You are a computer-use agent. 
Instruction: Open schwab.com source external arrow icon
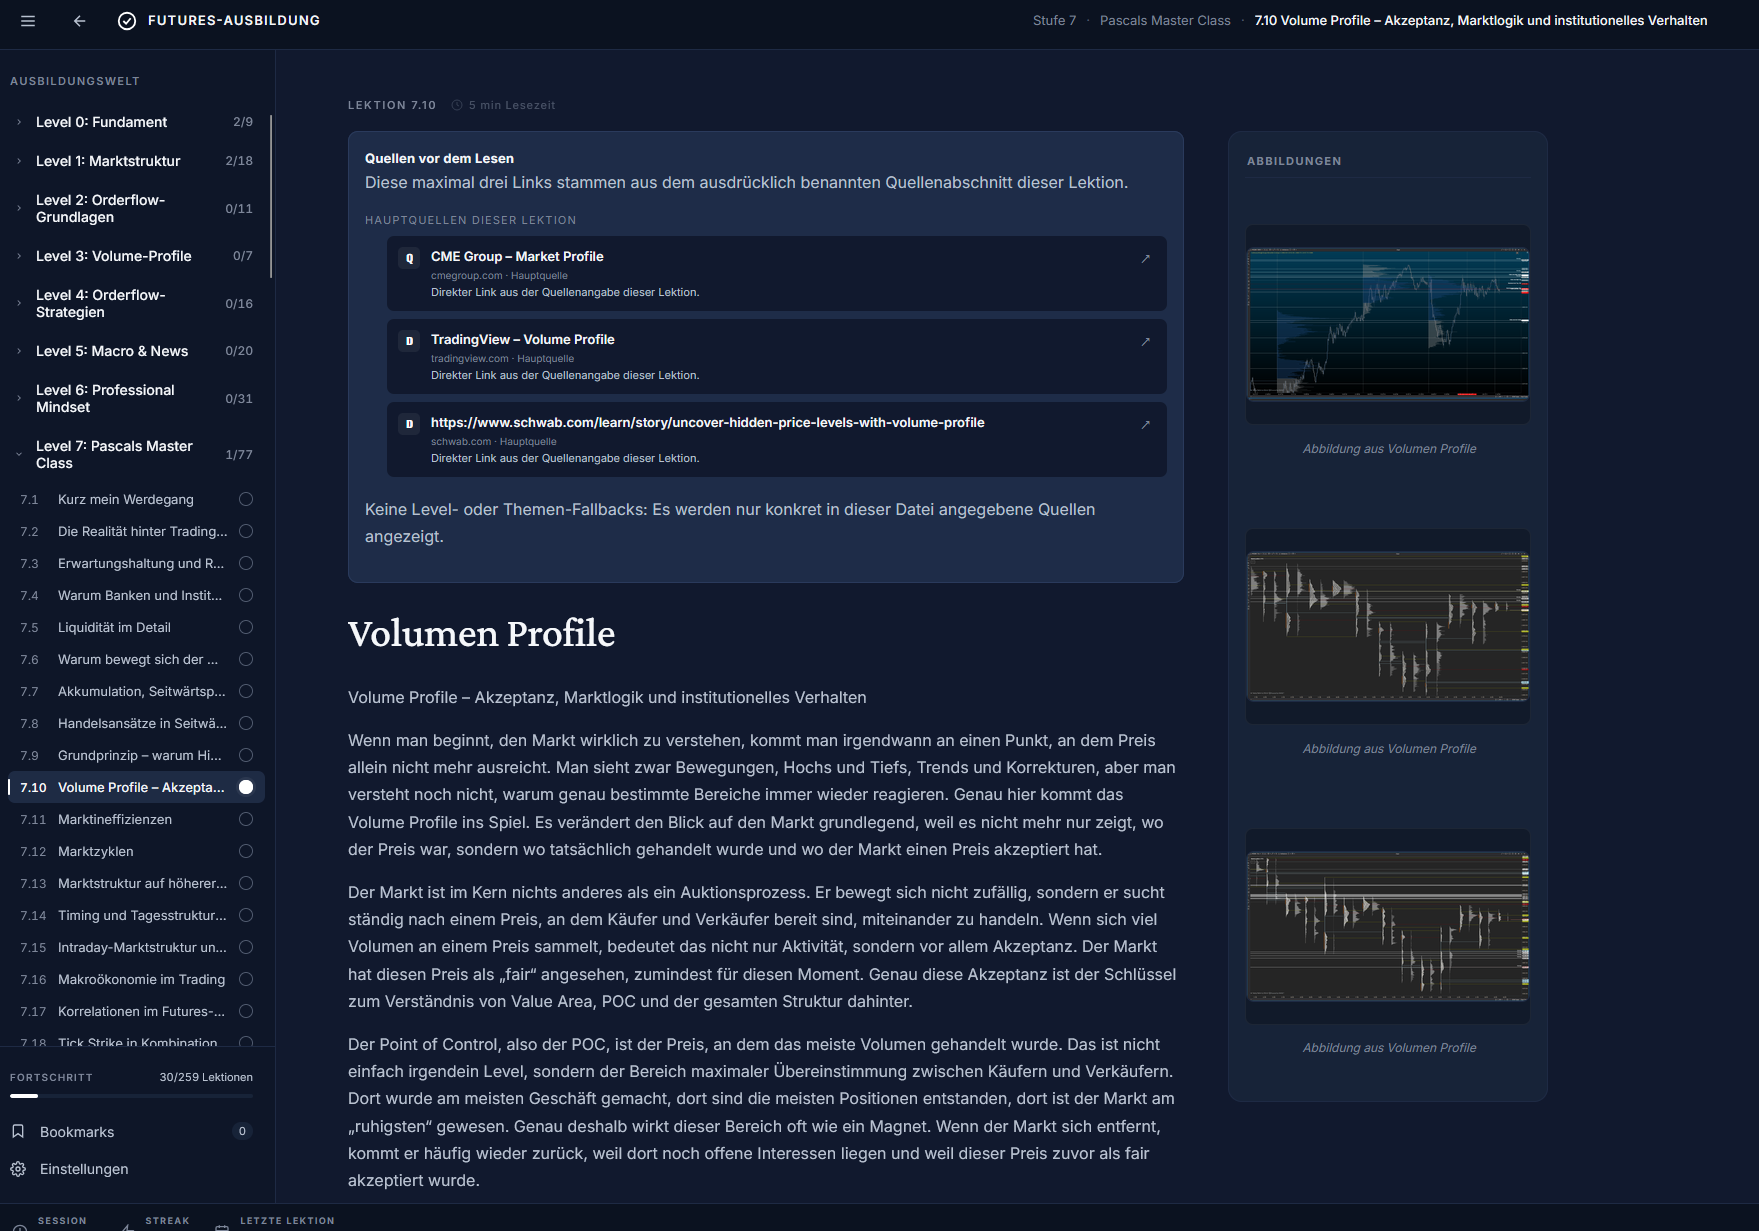[x=1146, y=425]
